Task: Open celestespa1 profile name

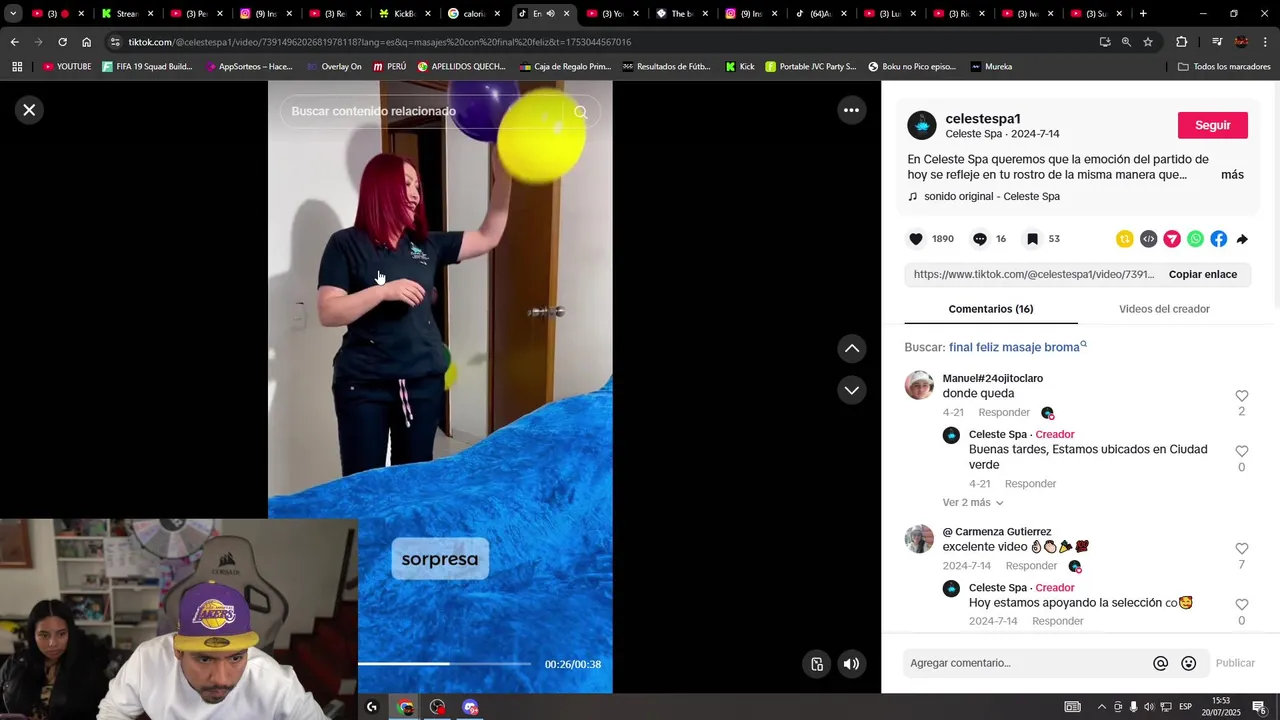Action: 983,118
